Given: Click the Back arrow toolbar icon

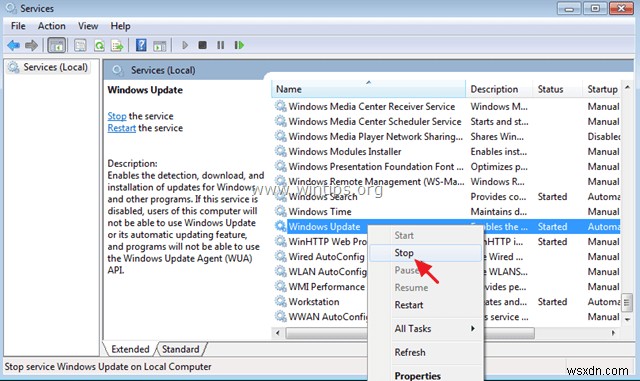Looking at the screenshot, I should coord(13,45).
